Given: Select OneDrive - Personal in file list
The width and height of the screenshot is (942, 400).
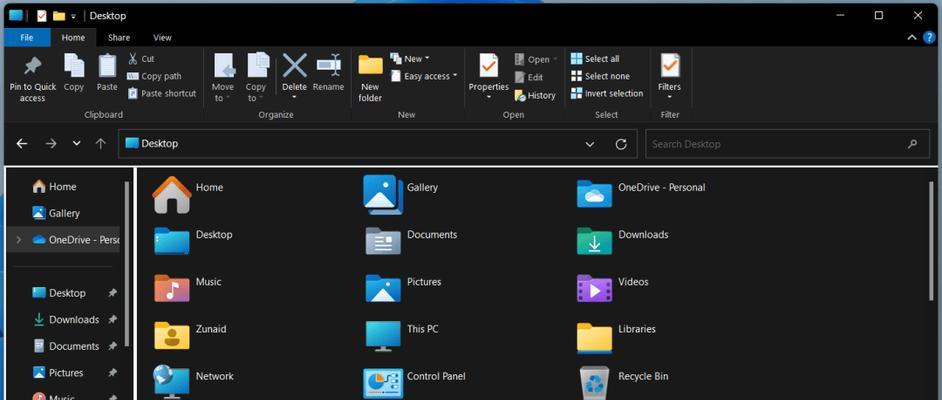Looking at the screenshot, I should coord(640,193).
